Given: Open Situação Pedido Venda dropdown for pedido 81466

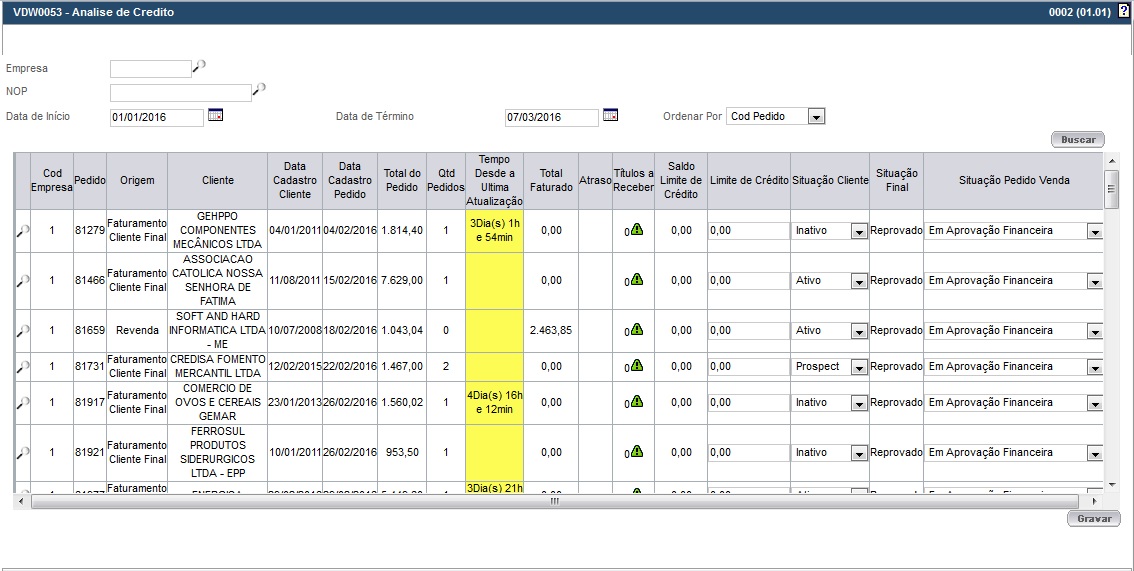Looking at the screenshot, I should coord(1094,281).
